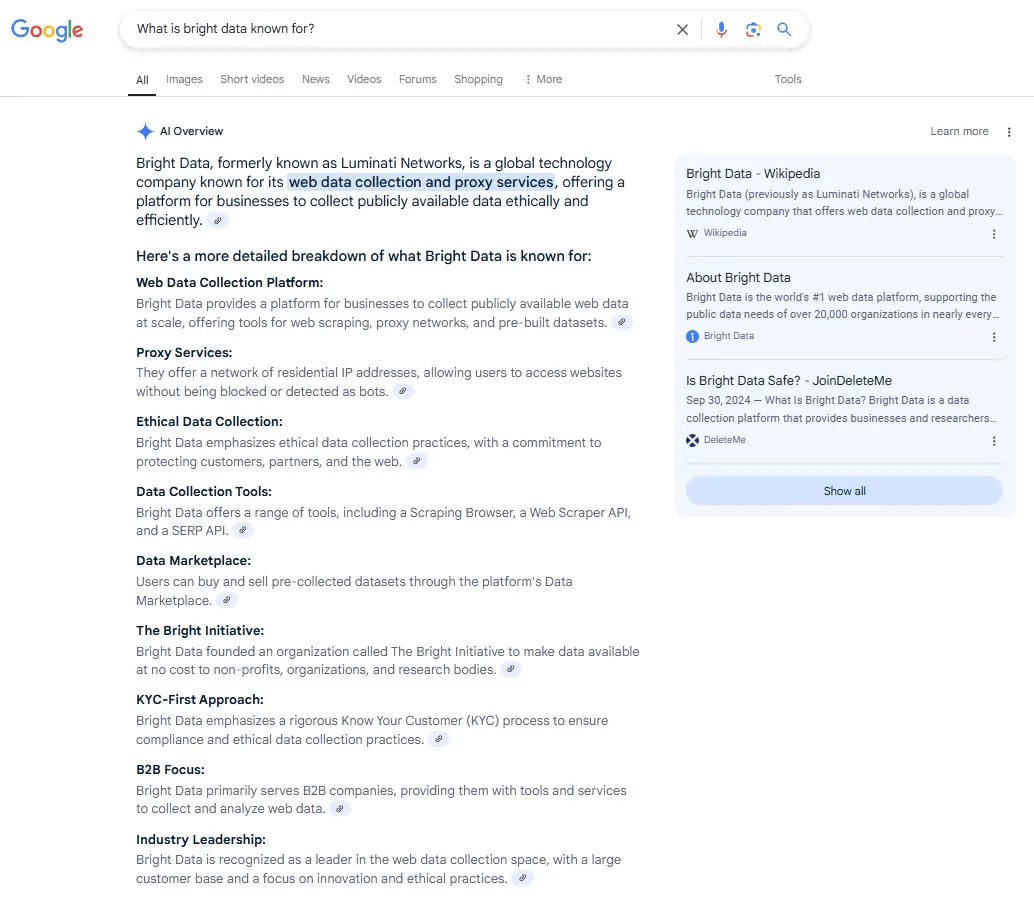Open options for About Bright Data card
This screenshot has width=1034, height=901.
pos(994,337)
